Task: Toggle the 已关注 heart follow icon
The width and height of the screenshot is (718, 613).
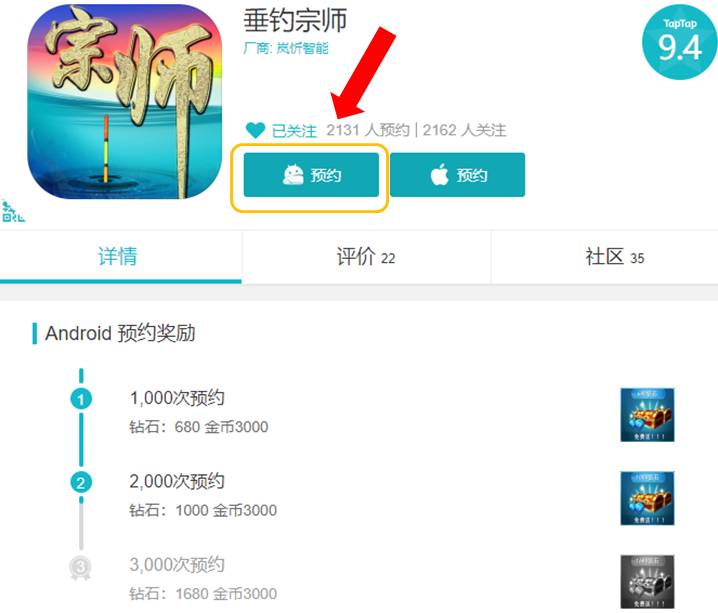Action: [255, 130]
